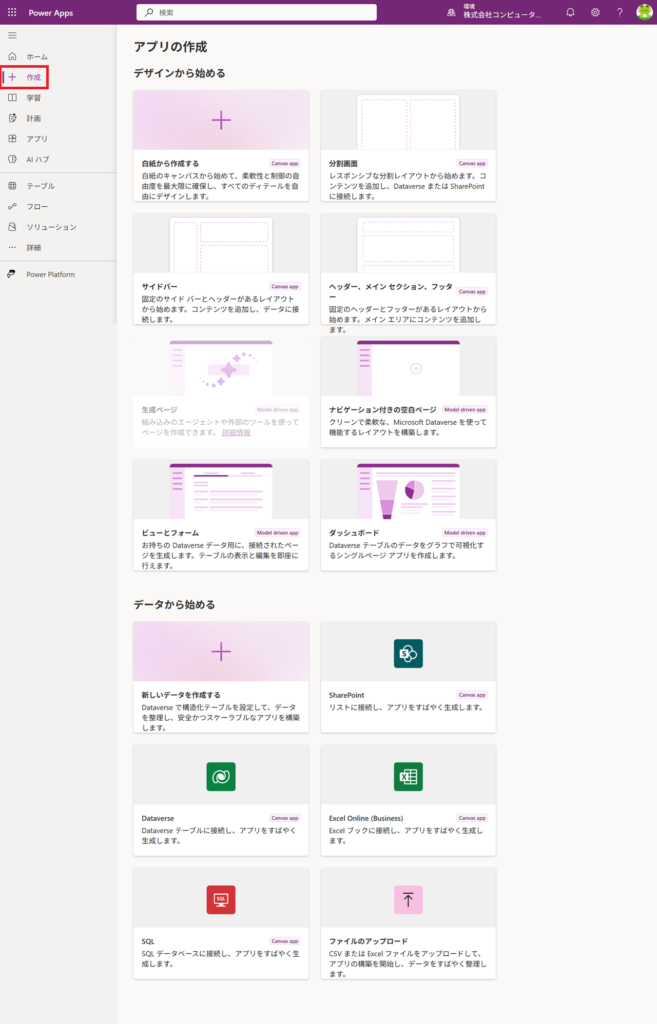Click the SharePoint icon
Screen dimensions: 657x1024
(408, 653)
